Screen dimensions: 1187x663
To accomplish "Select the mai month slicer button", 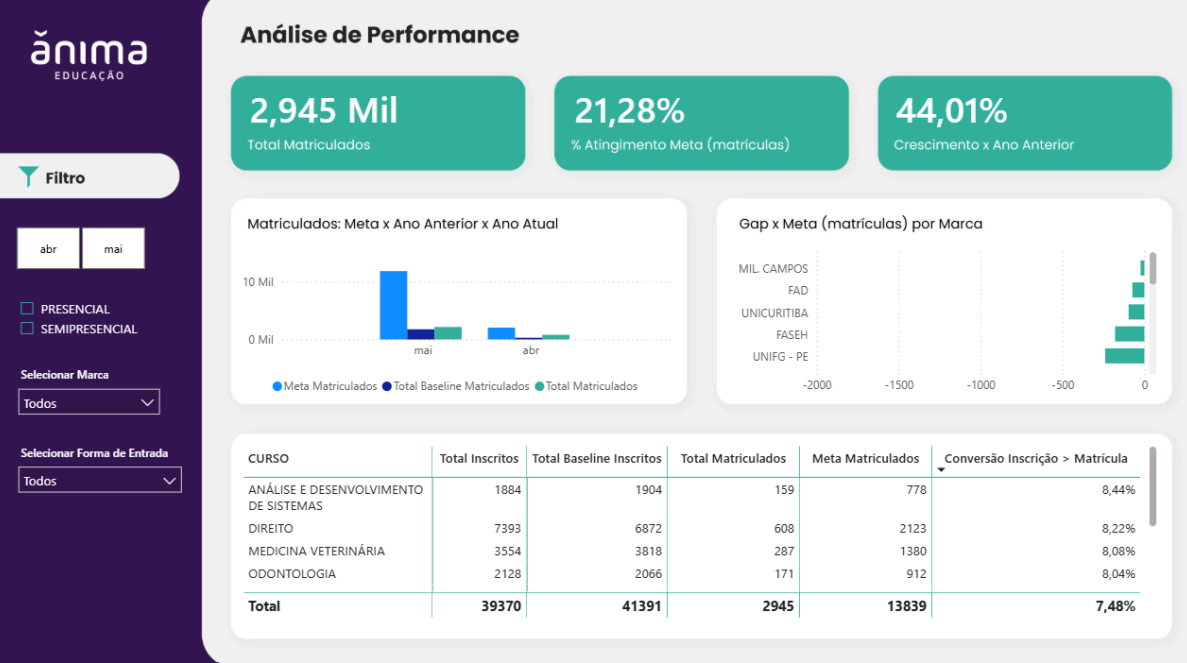I will click(x=114, y=248).
